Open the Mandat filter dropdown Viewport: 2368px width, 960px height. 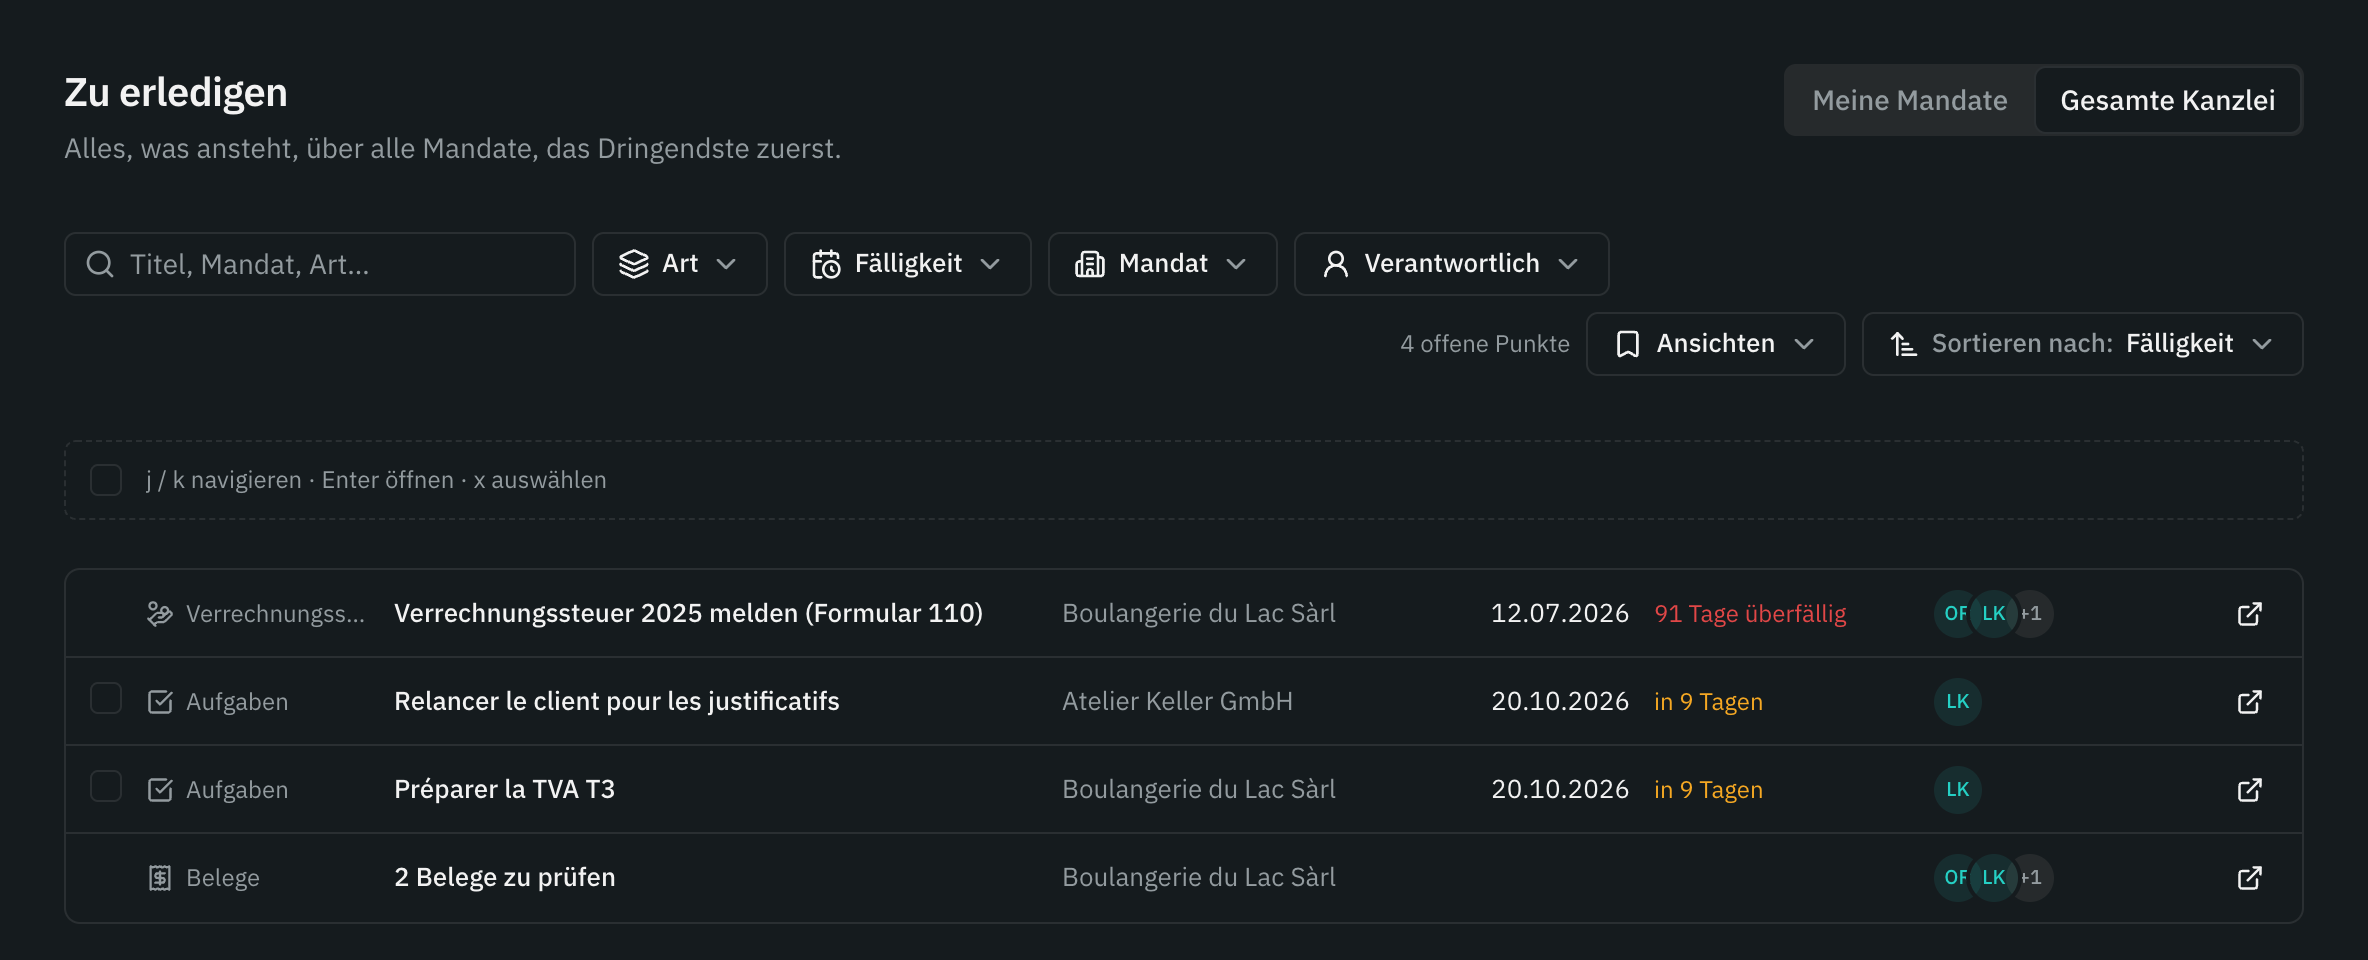1163,264
